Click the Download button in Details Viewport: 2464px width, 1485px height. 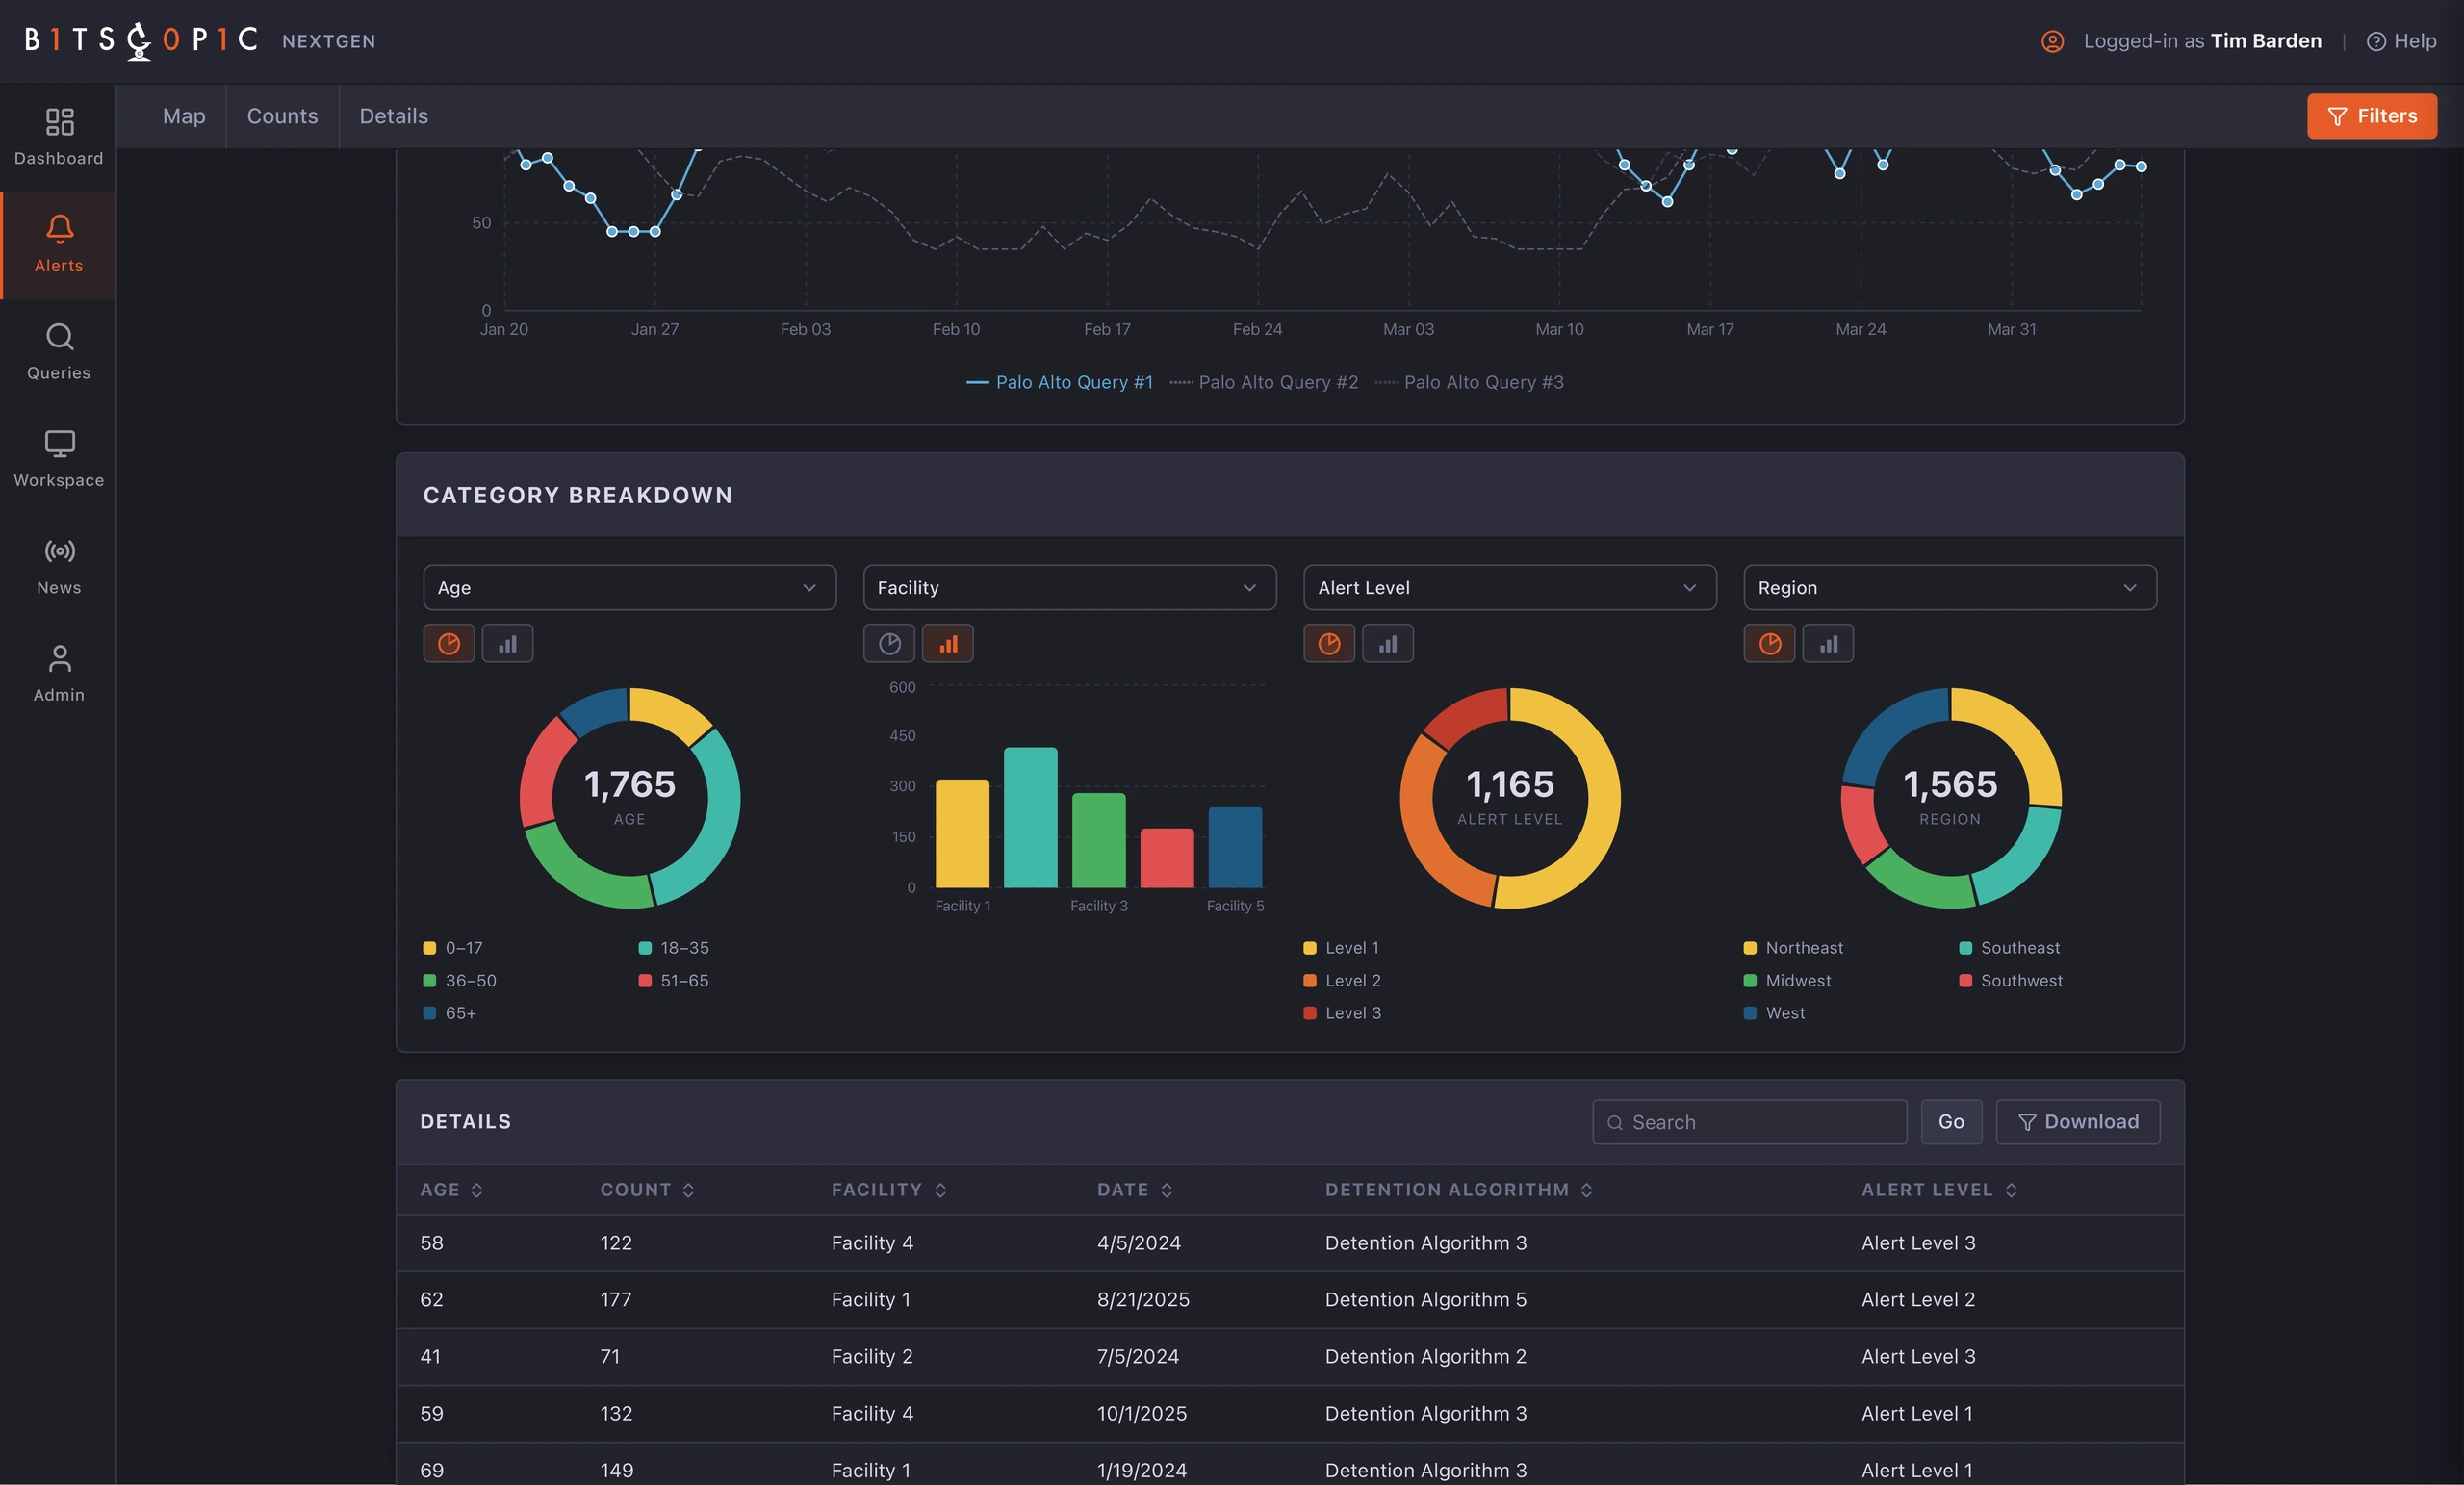pos(2077,1122)
